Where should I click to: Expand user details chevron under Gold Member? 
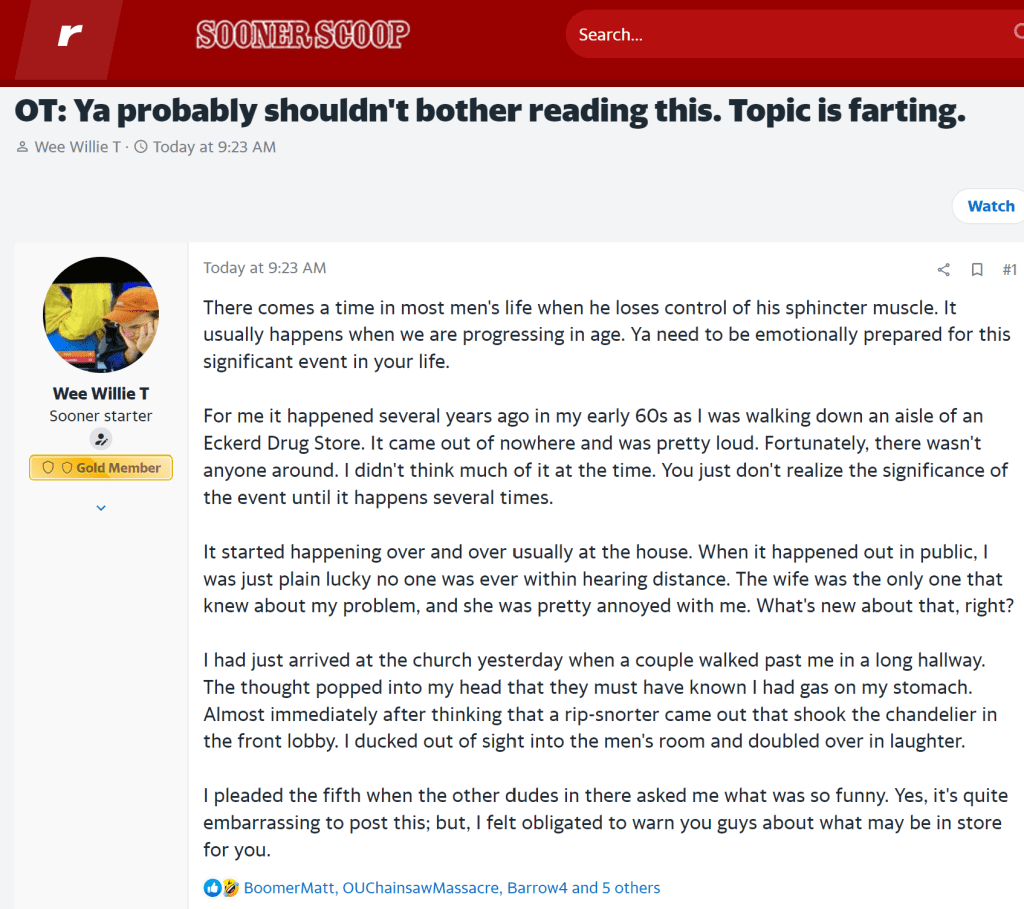(x=101, y=508)
